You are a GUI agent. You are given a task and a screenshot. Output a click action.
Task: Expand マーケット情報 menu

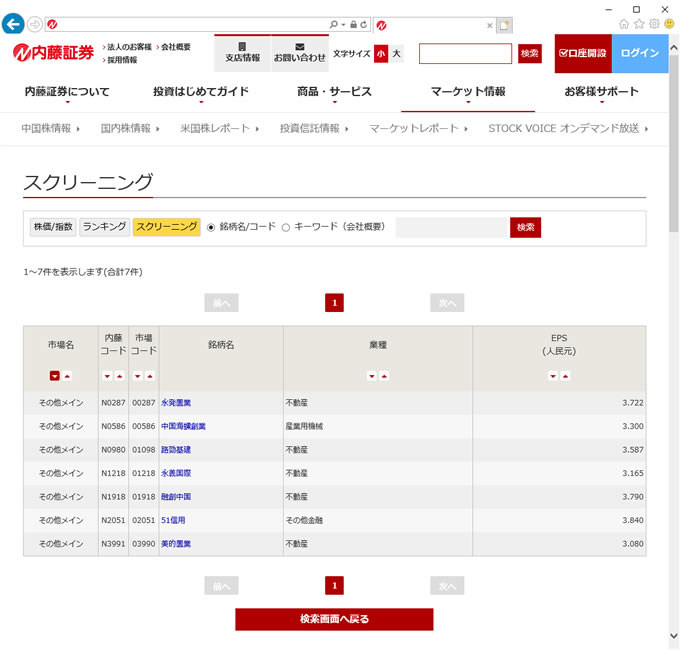468,92
